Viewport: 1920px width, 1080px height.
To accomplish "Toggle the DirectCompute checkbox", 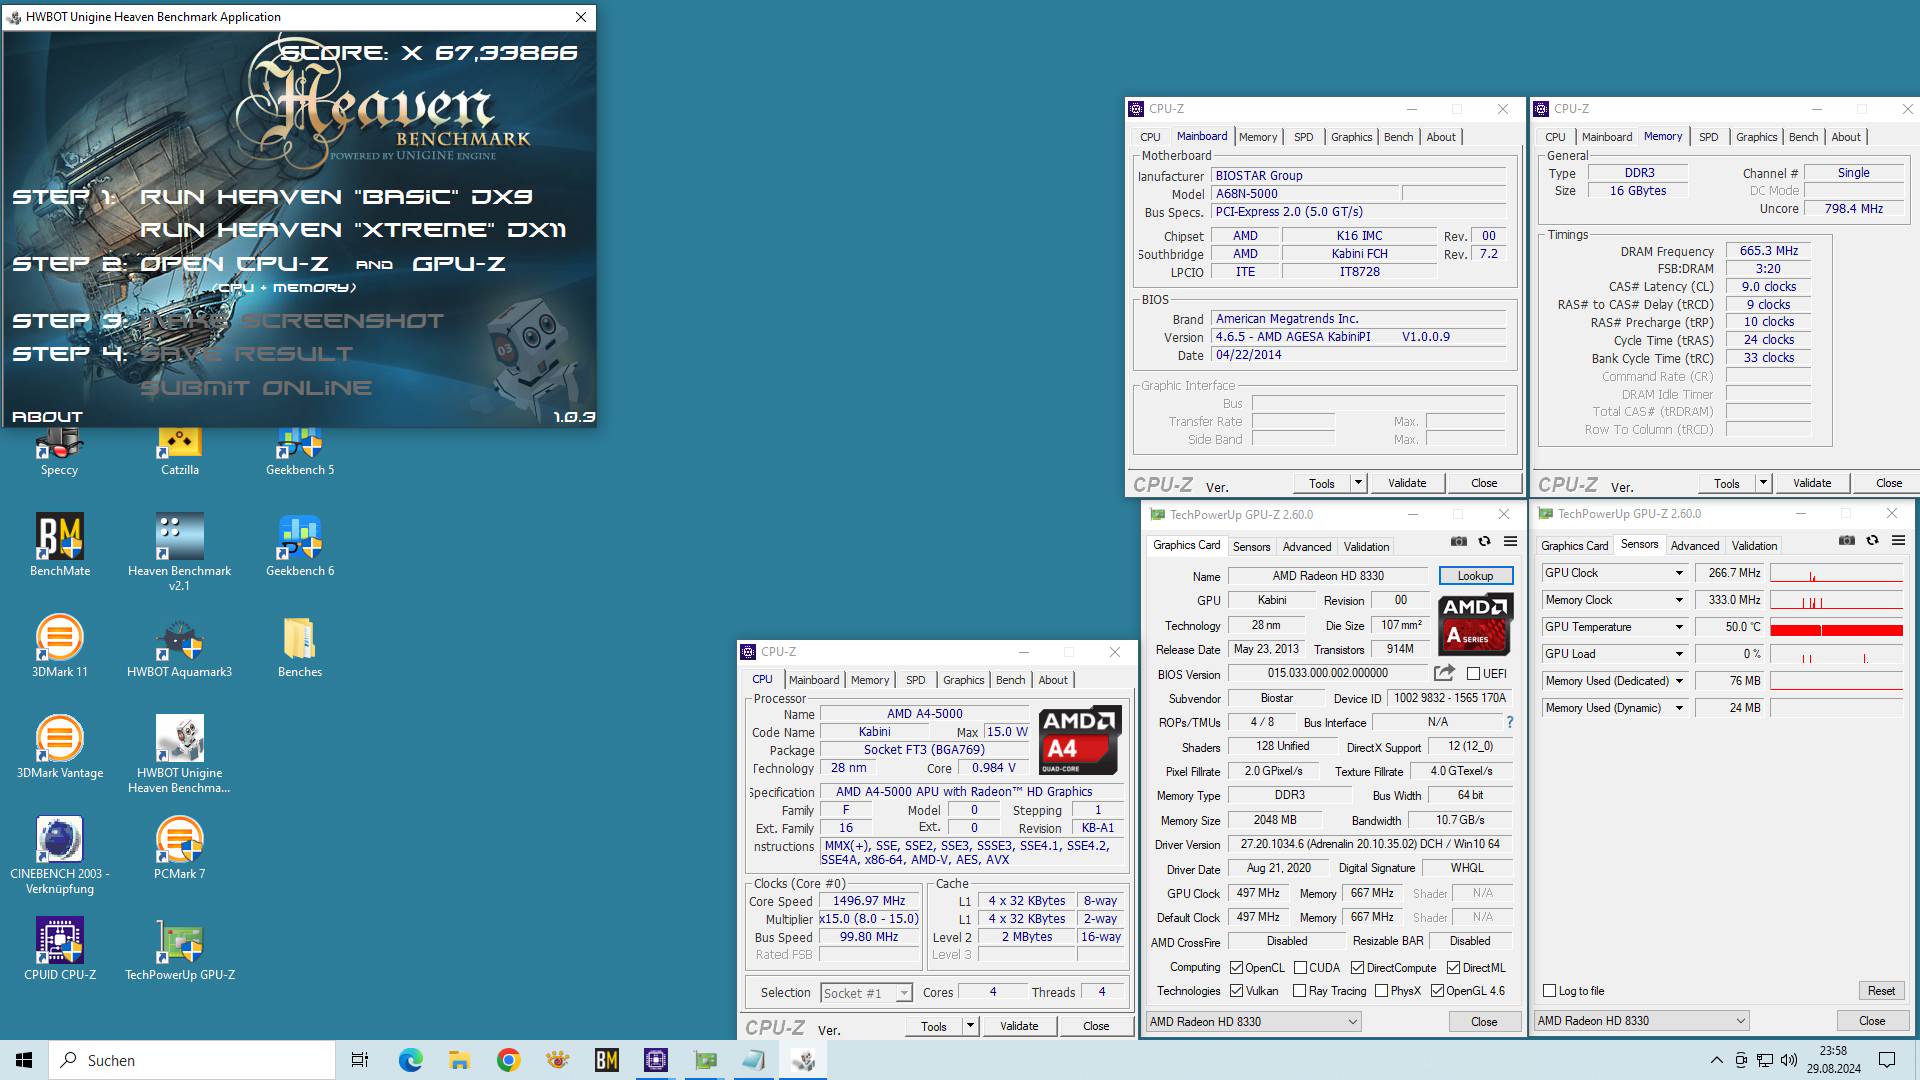I will [1357, 968].
